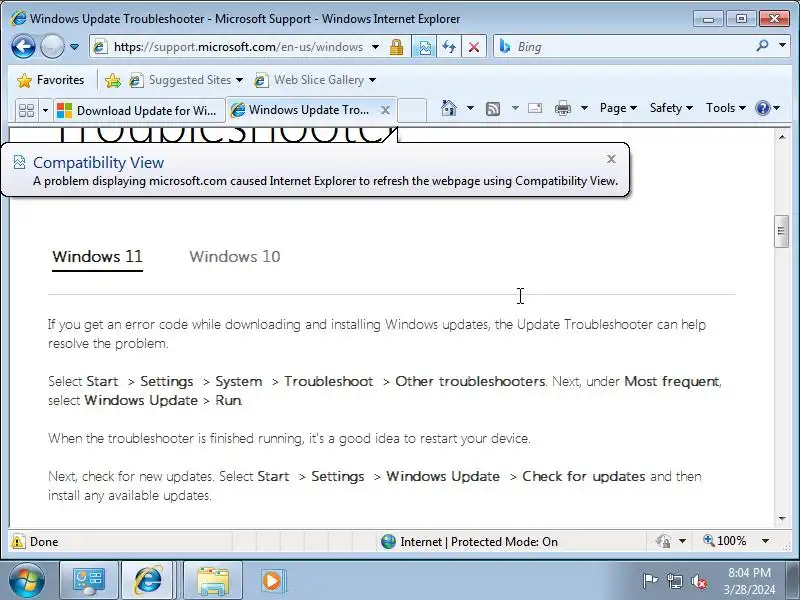Run search with the magnifier icon

762,46
